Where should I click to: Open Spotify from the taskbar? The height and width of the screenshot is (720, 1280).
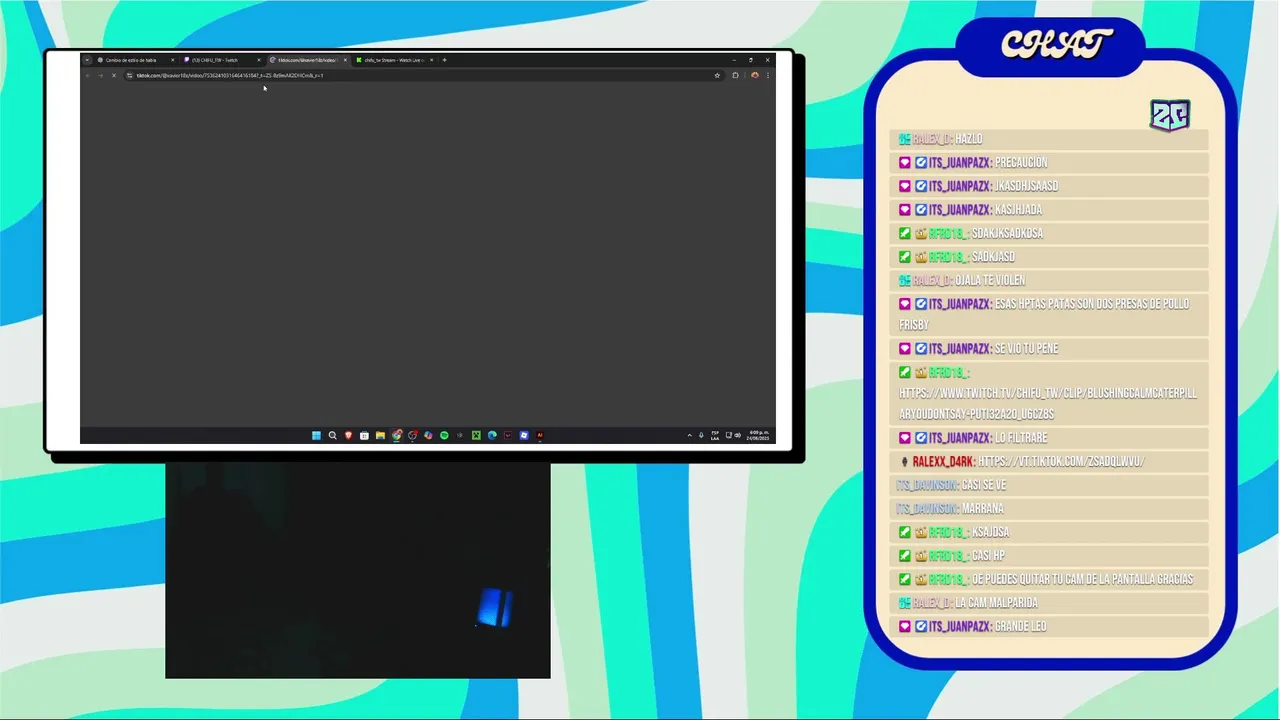click(444, 435)
